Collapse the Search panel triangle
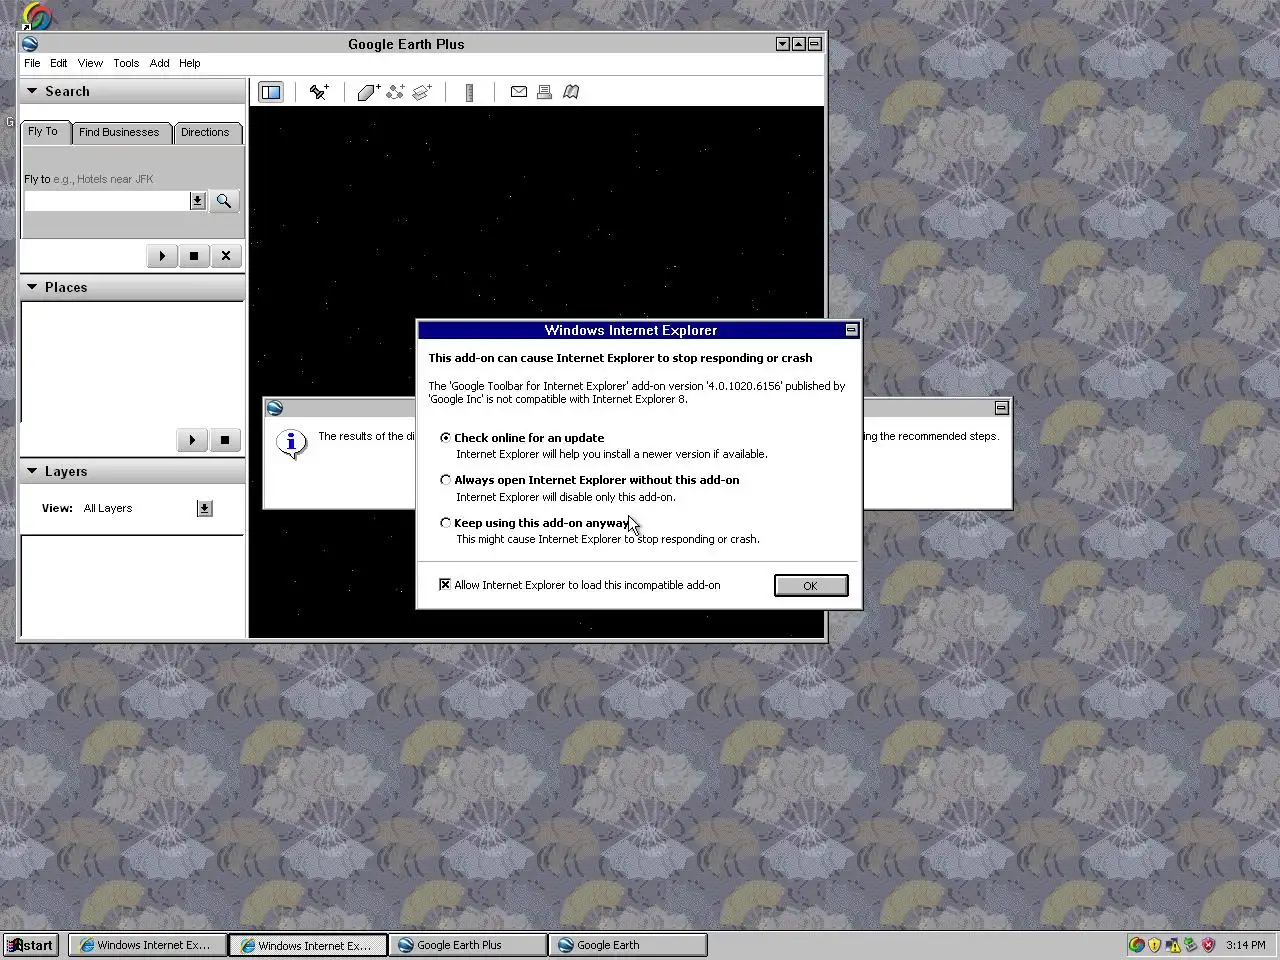1280x960 pixels. tap(32, 91)
